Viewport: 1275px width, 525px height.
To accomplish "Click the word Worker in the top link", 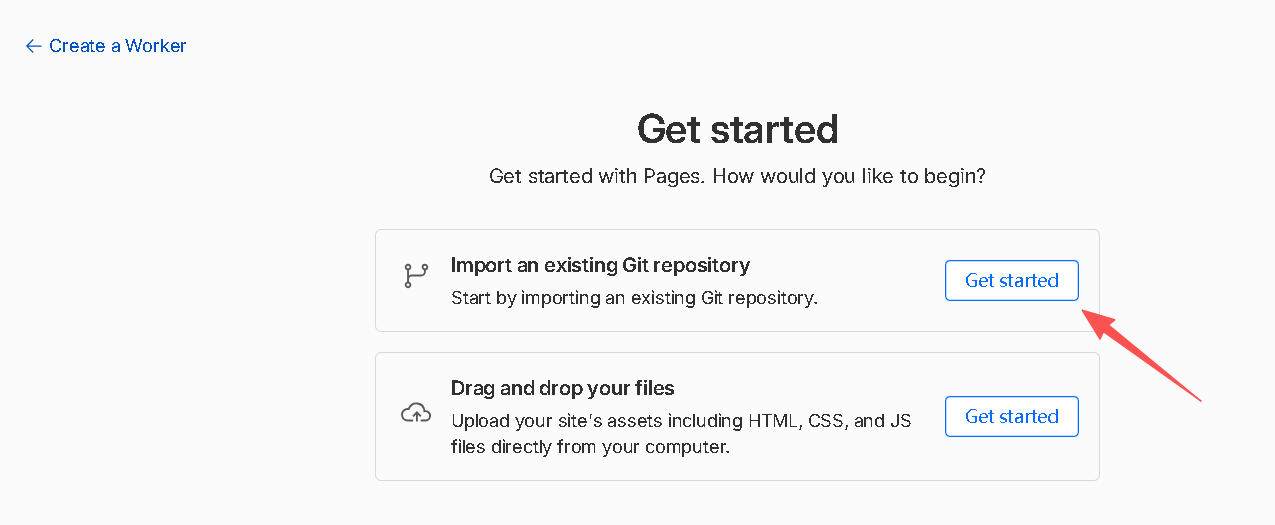I will pyautogui.click(x=153, y=46).
